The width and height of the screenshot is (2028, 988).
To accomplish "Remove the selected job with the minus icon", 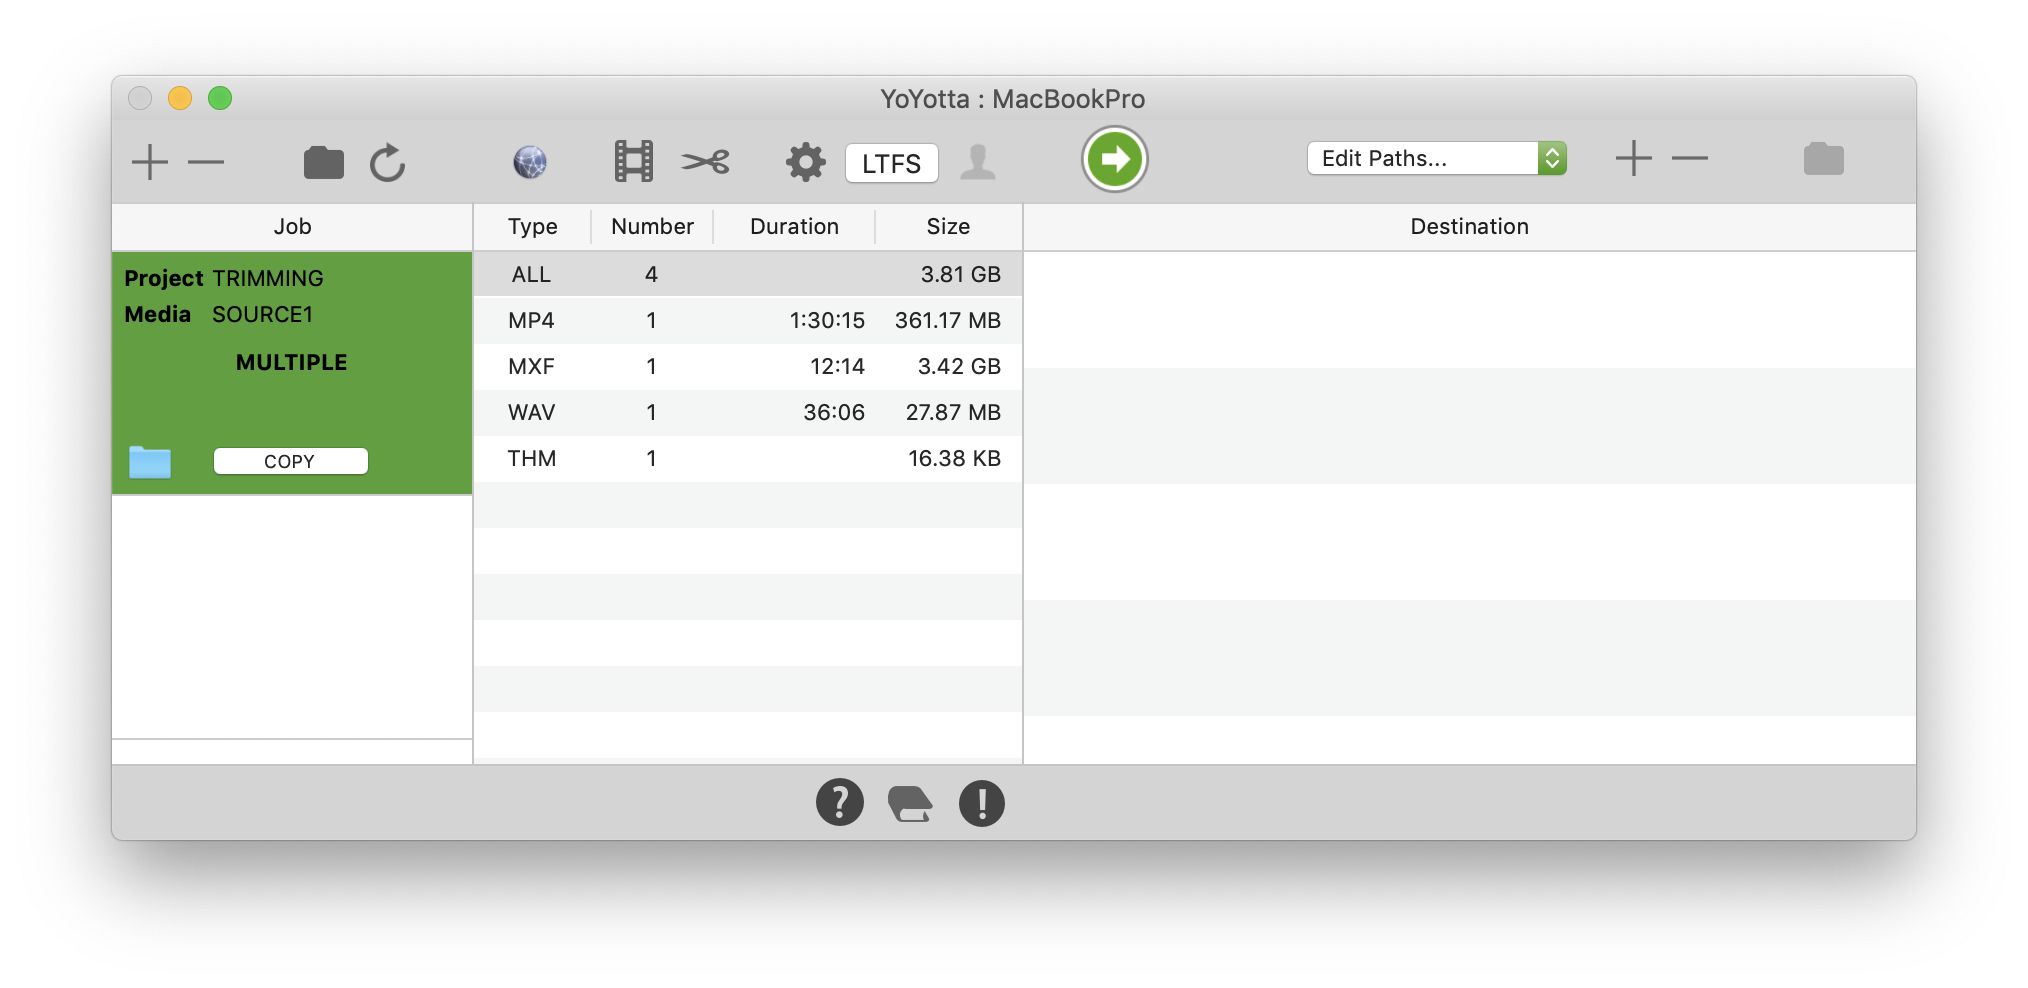I will tap(206, 162).
